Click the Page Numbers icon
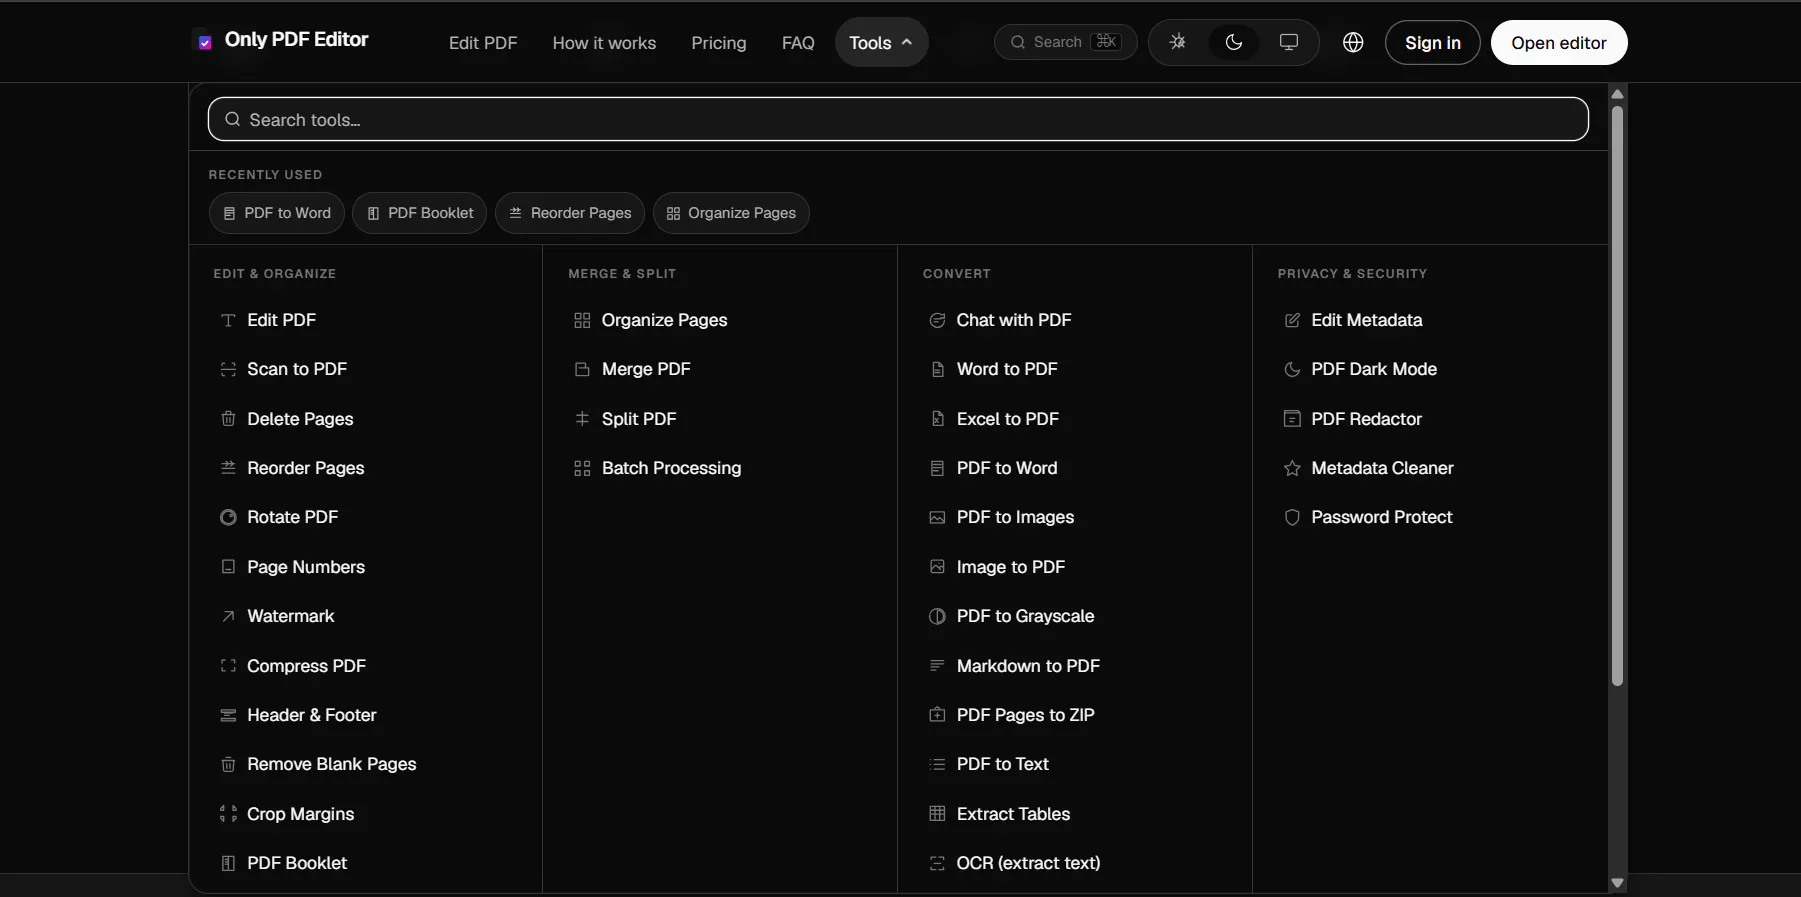The height and width of the screenshot is (897, 1801). pos(228,567)
